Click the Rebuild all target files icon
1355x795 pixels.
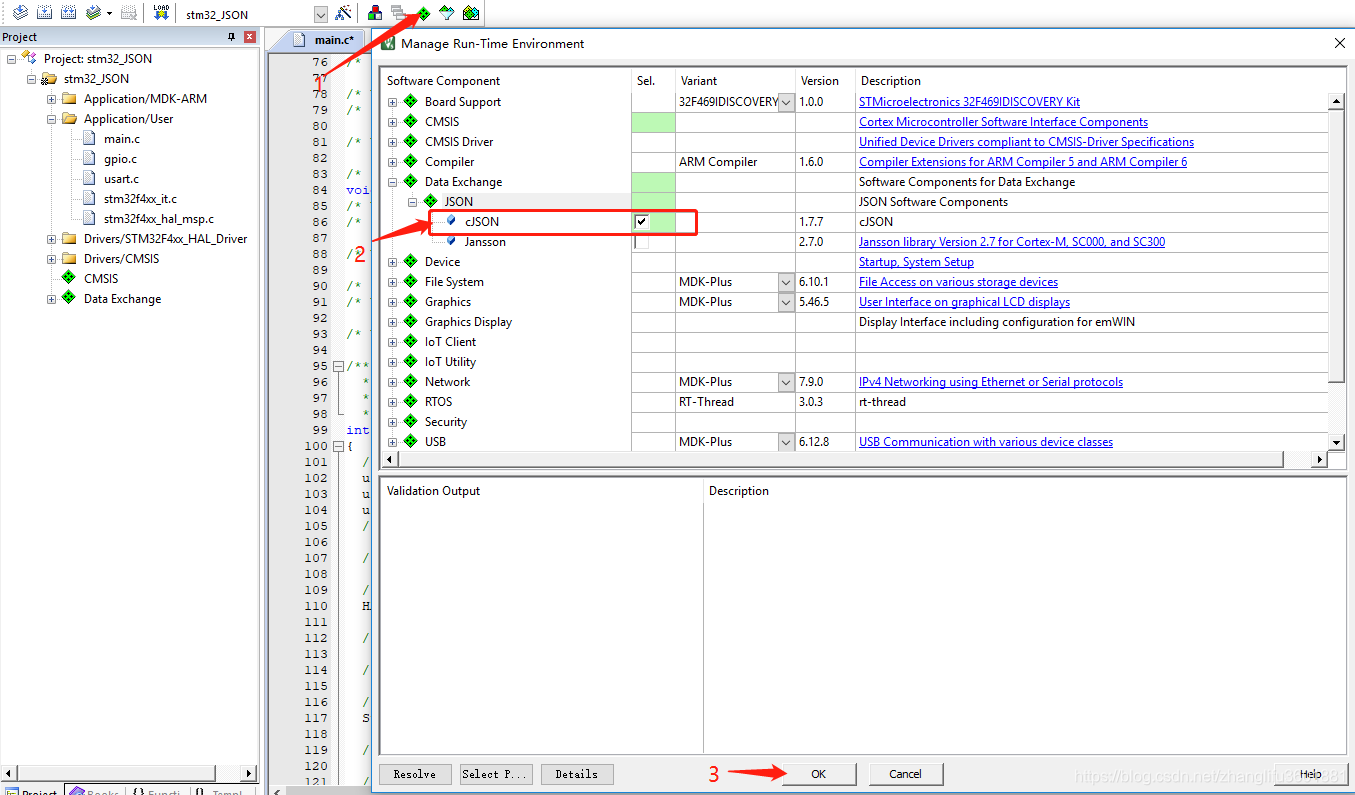66,13
